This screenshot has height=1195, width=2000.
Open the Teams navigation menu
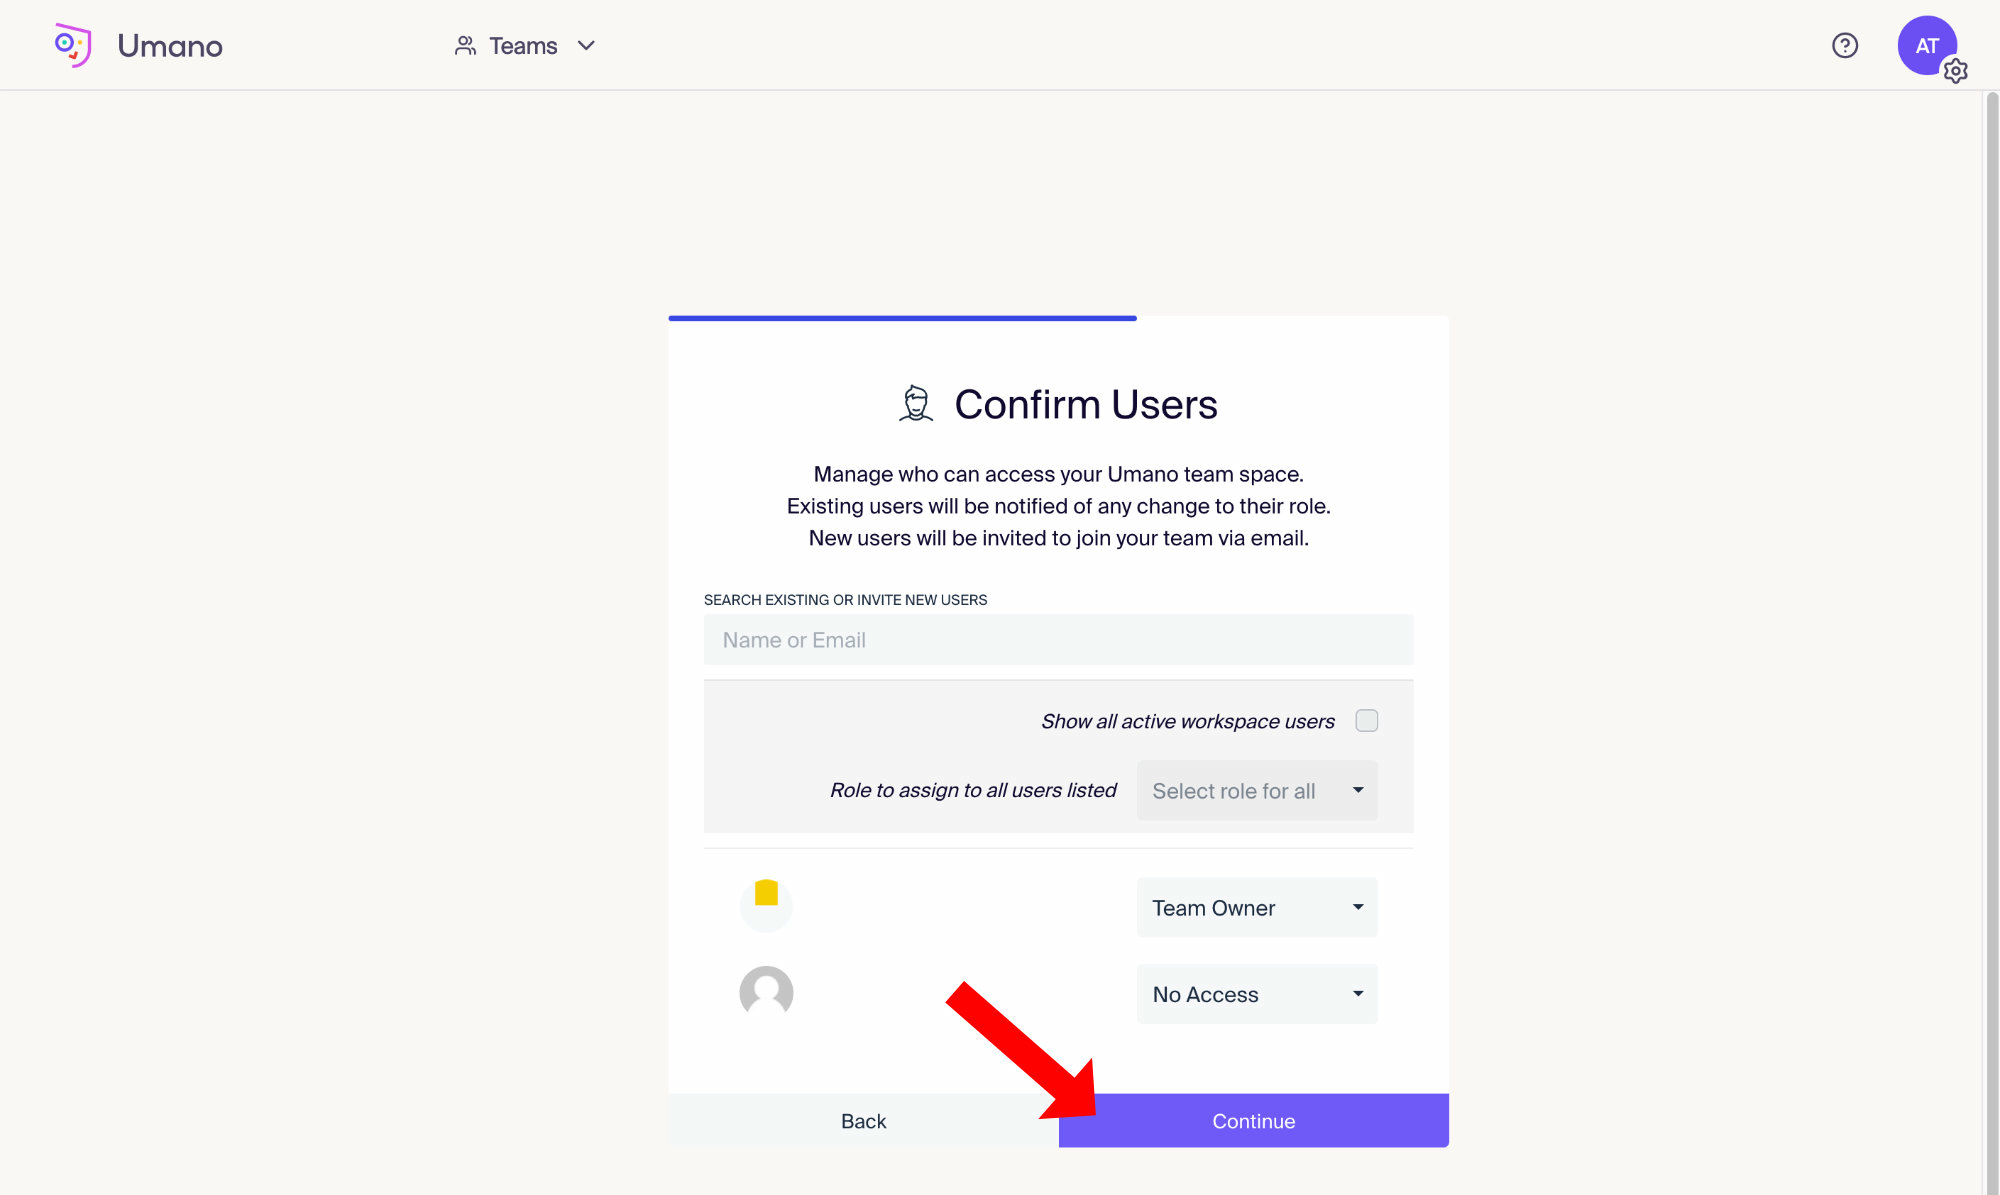pos(523,46)
